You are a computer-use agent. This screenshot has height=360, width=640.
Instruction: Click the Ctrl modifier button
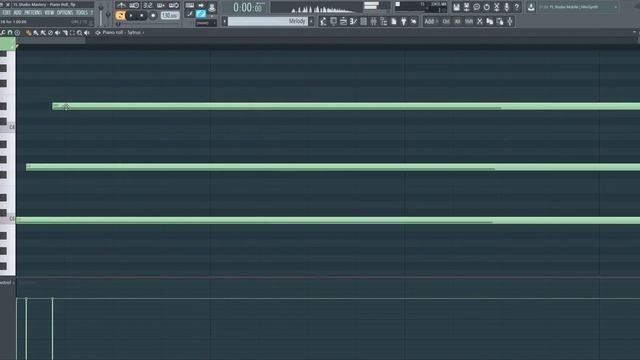[x=446, y=21]
